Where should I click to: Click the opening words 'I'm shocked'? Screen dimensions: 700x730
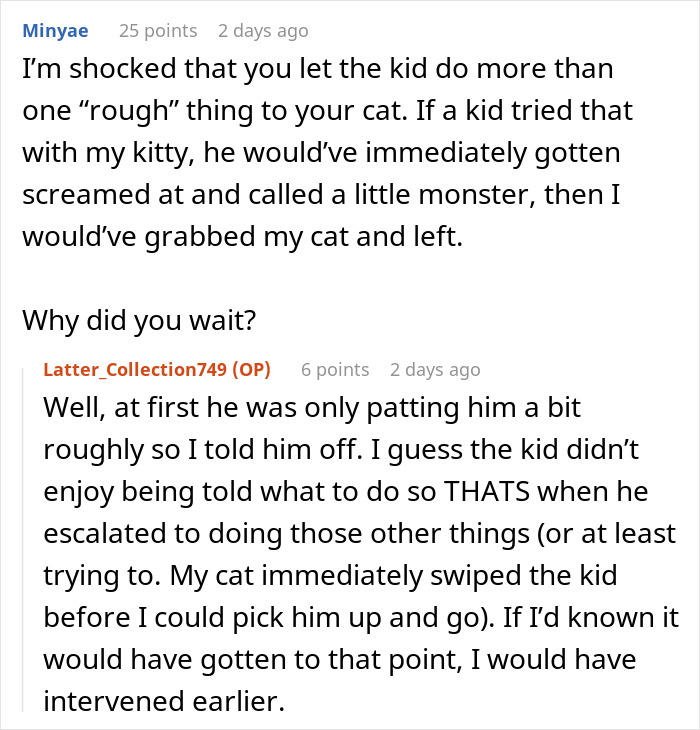point(85,71)
